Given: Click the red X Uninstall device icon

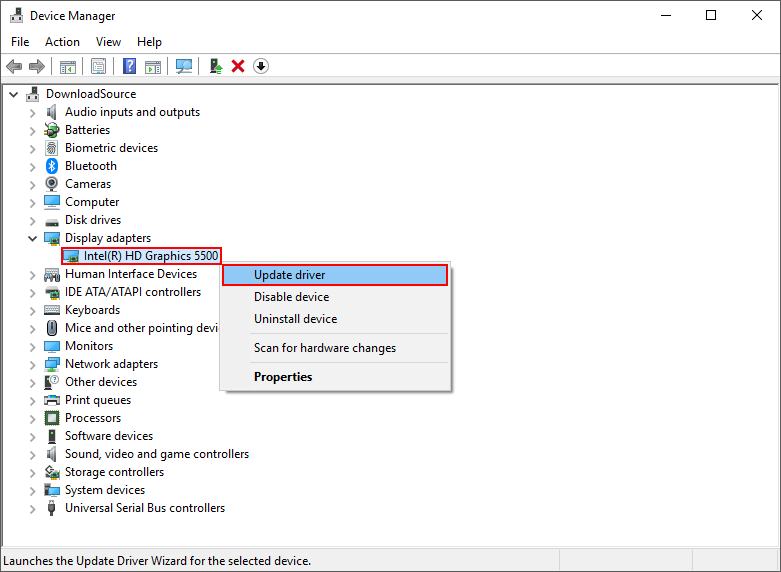Looking at the screenshot, I should [x=238, y=66].
